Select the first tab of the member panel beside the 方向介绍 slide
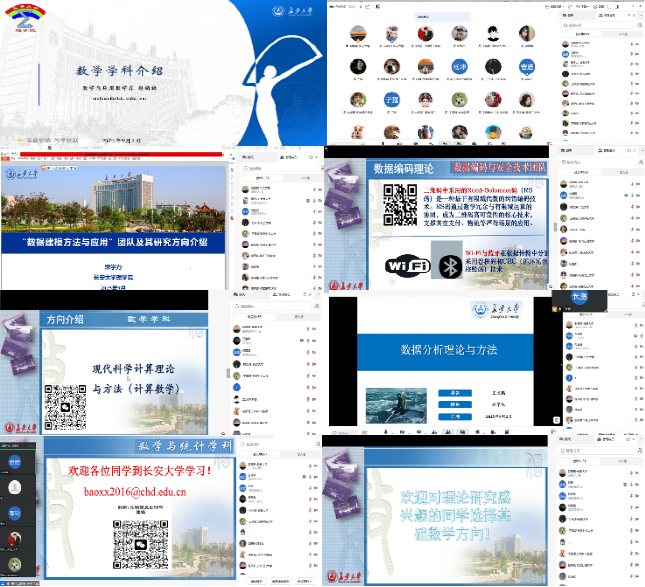The image size is (645, 587). pyautogui.click(x=253, y=316)
